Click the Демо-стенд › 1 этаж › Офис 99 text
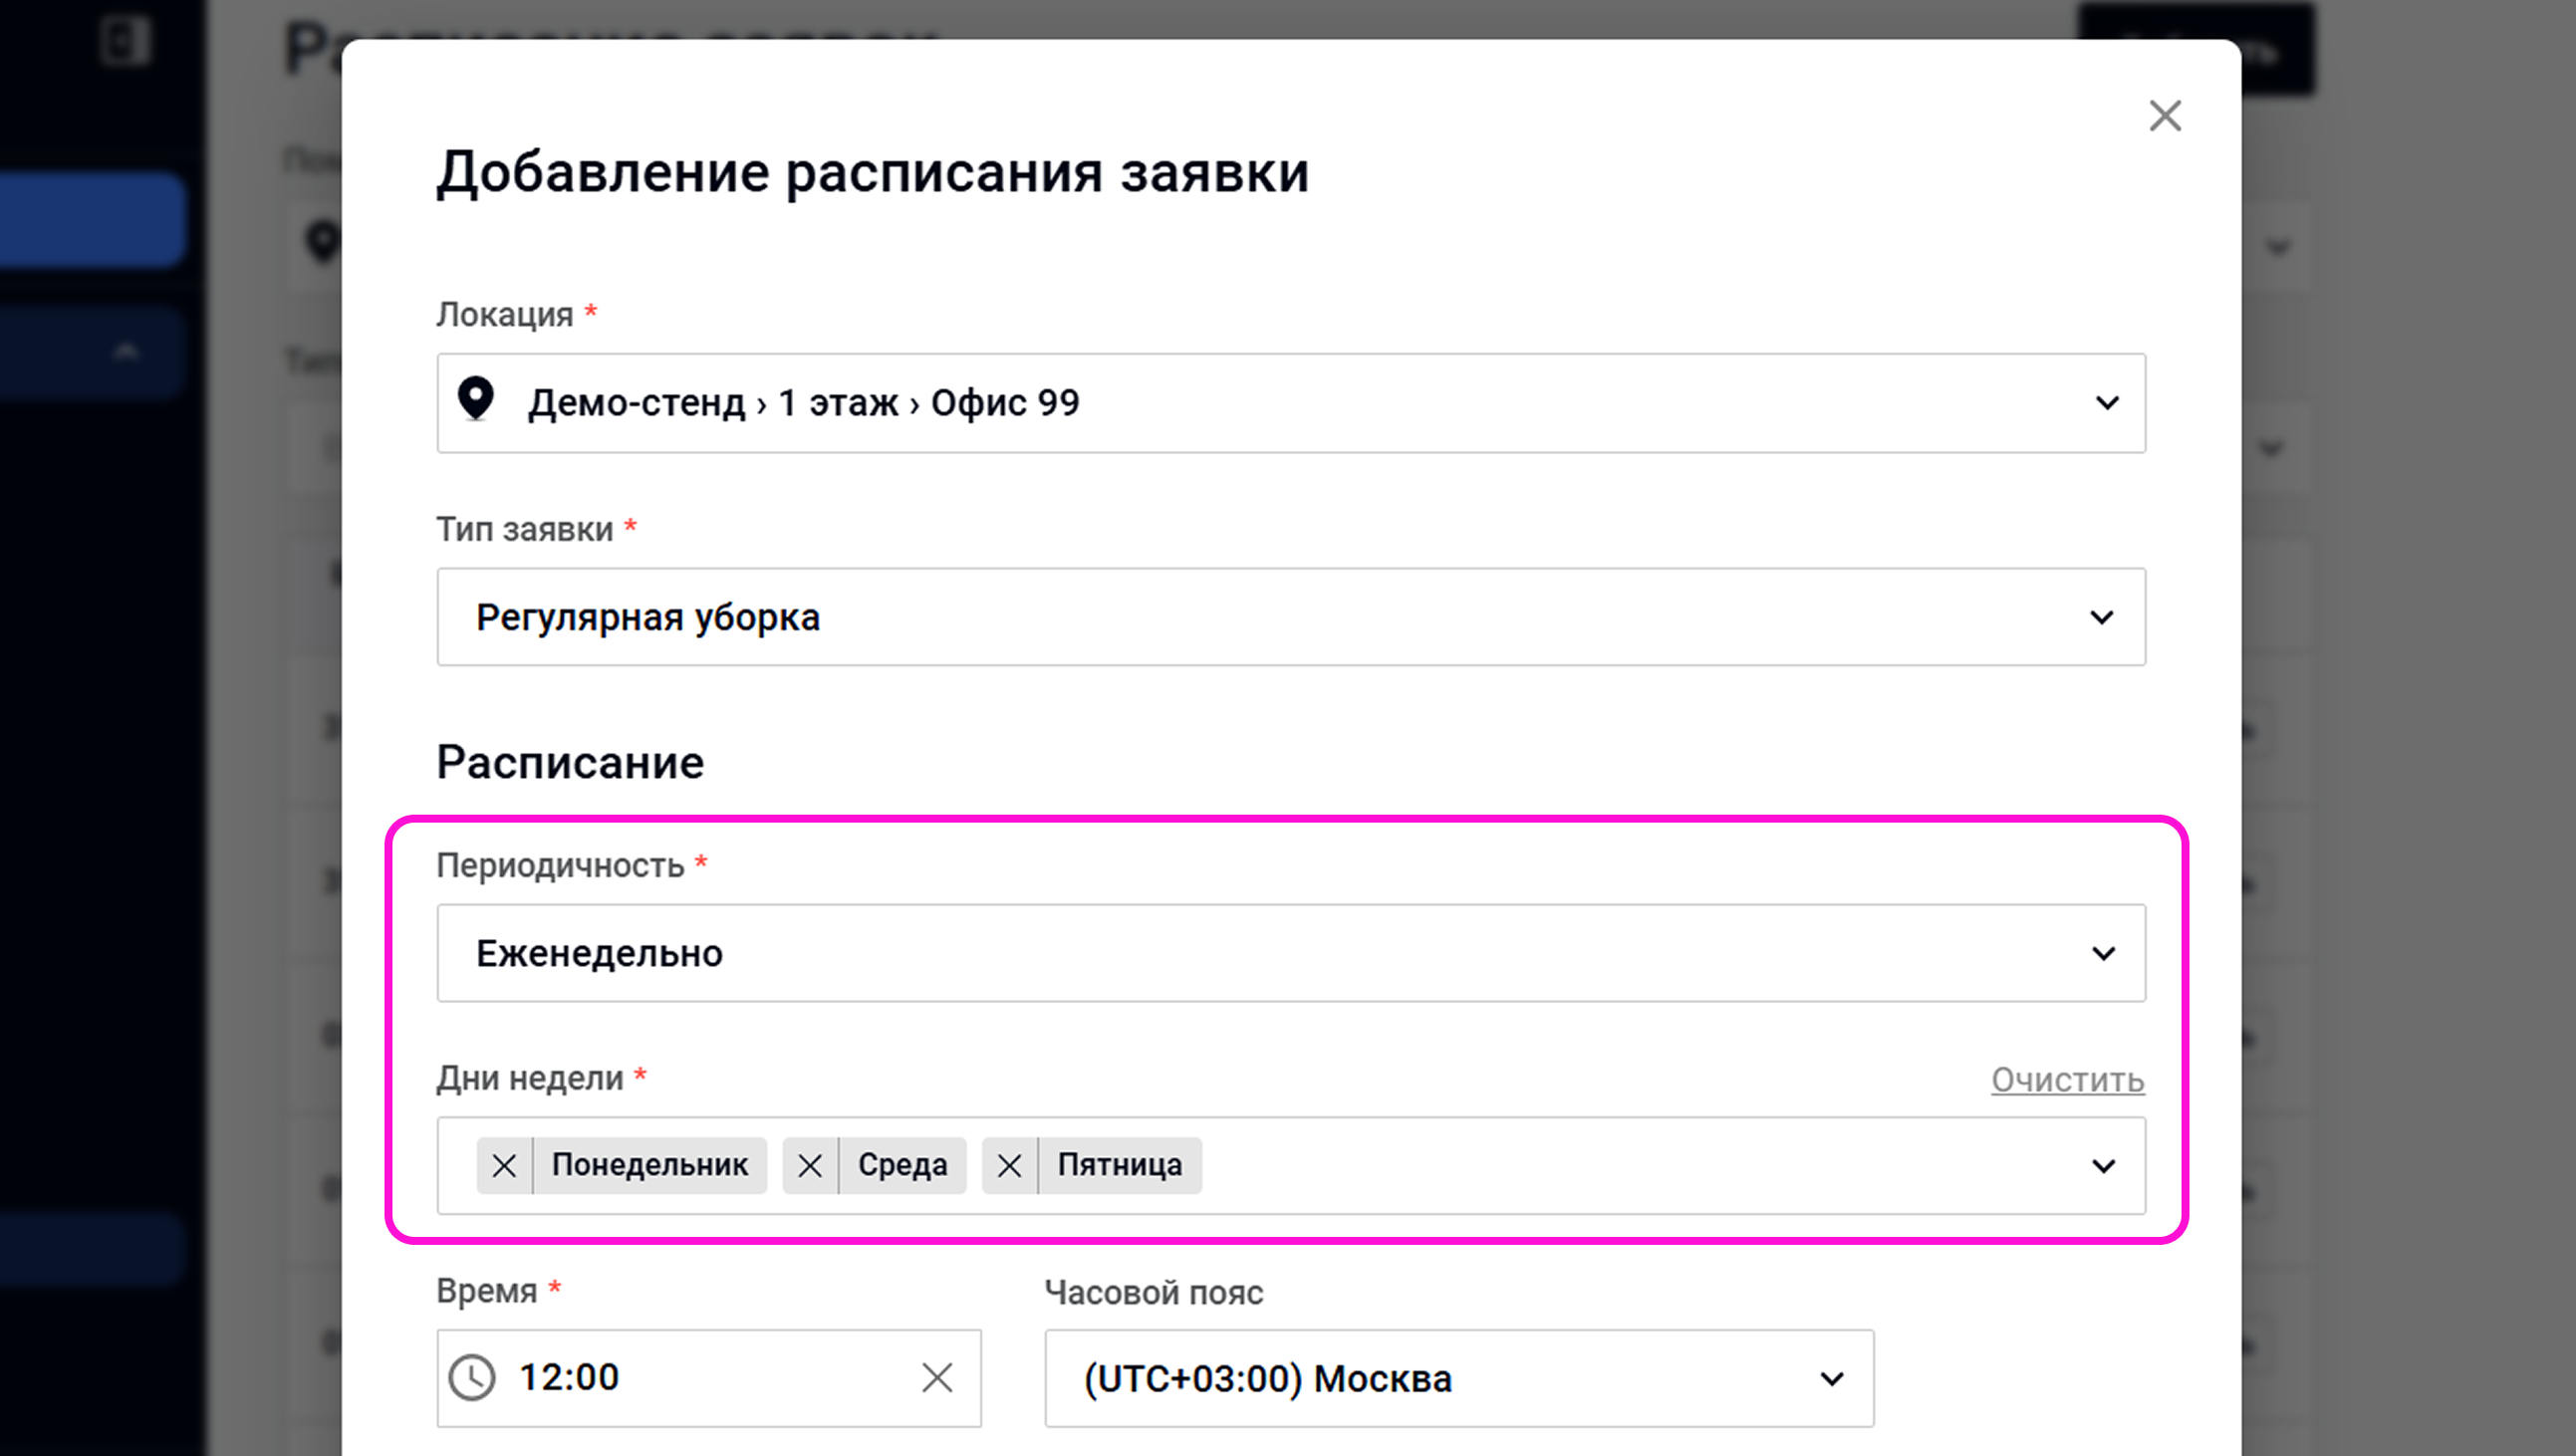Image resolution: width=2576 pixels, height=1456 pixels. coord(804,403)
